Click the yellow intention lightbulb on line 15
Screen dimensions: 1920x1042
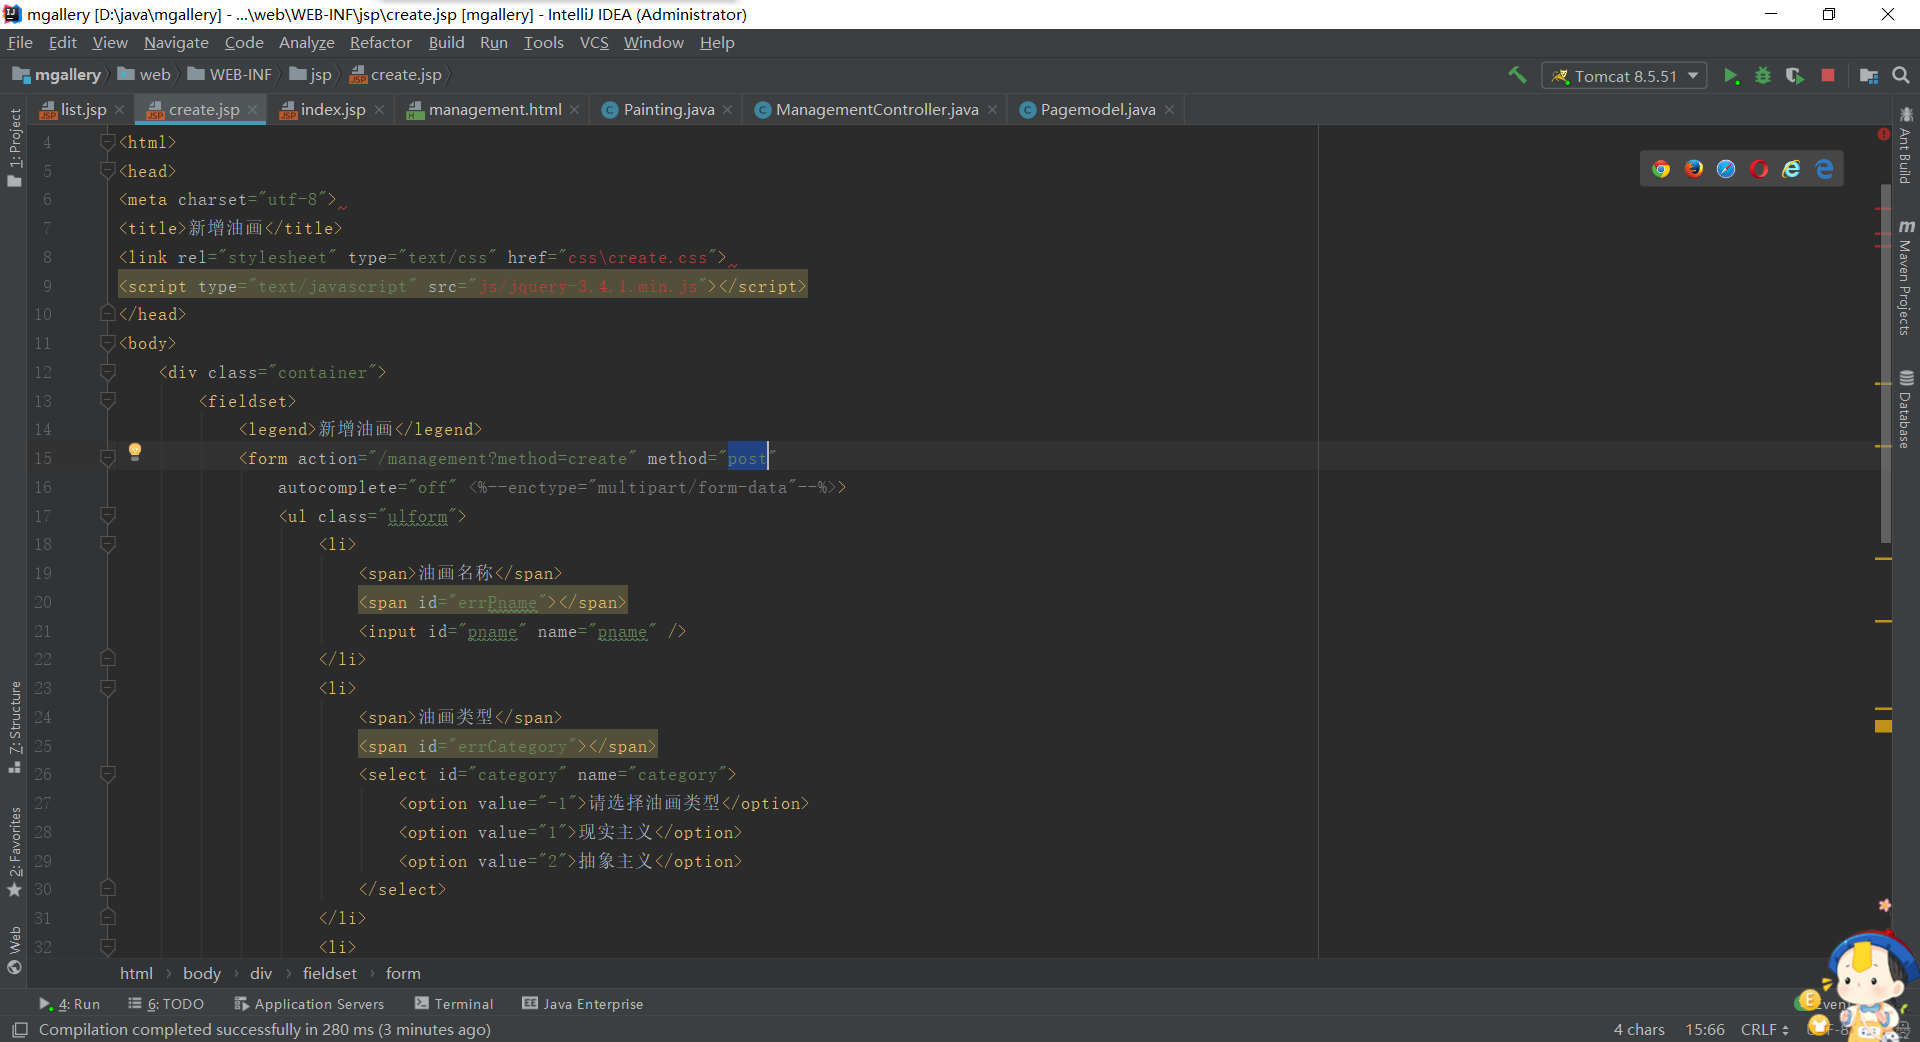click(135, 452)
